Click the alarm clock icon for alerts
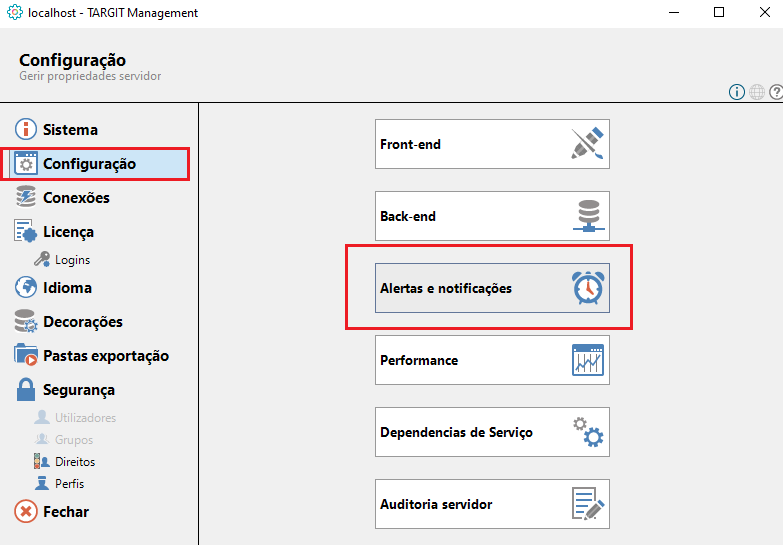 (588, 288)
